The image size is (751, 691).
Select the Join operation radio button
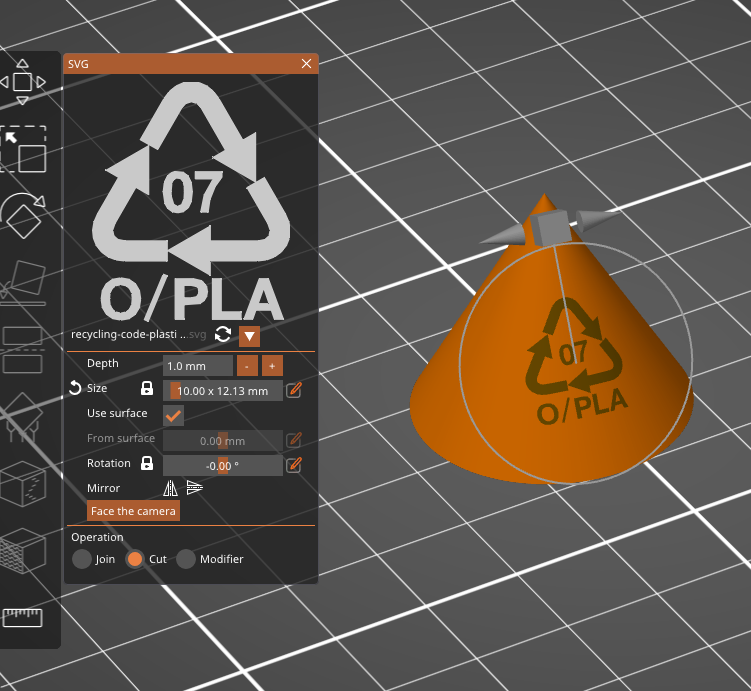82,559
